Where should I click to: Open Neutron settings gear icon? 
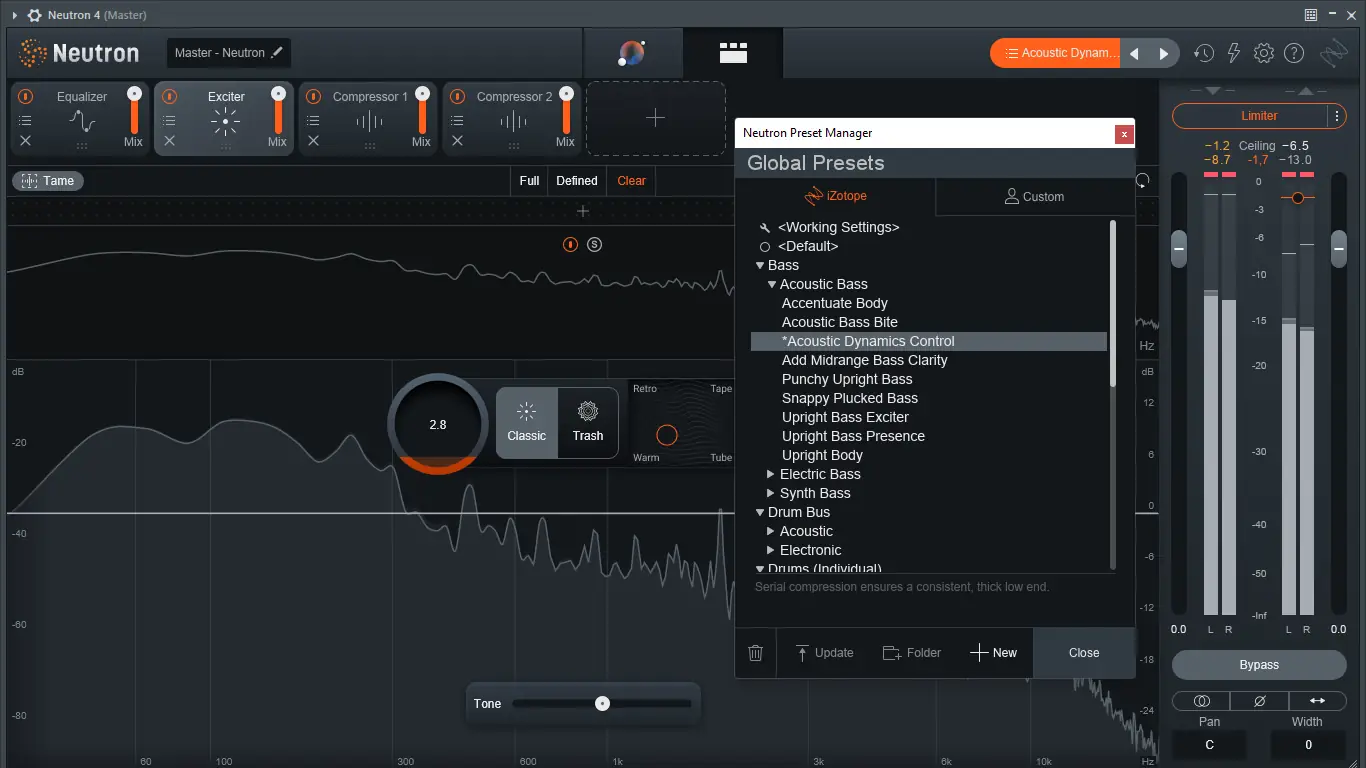tap(1264, 53)
